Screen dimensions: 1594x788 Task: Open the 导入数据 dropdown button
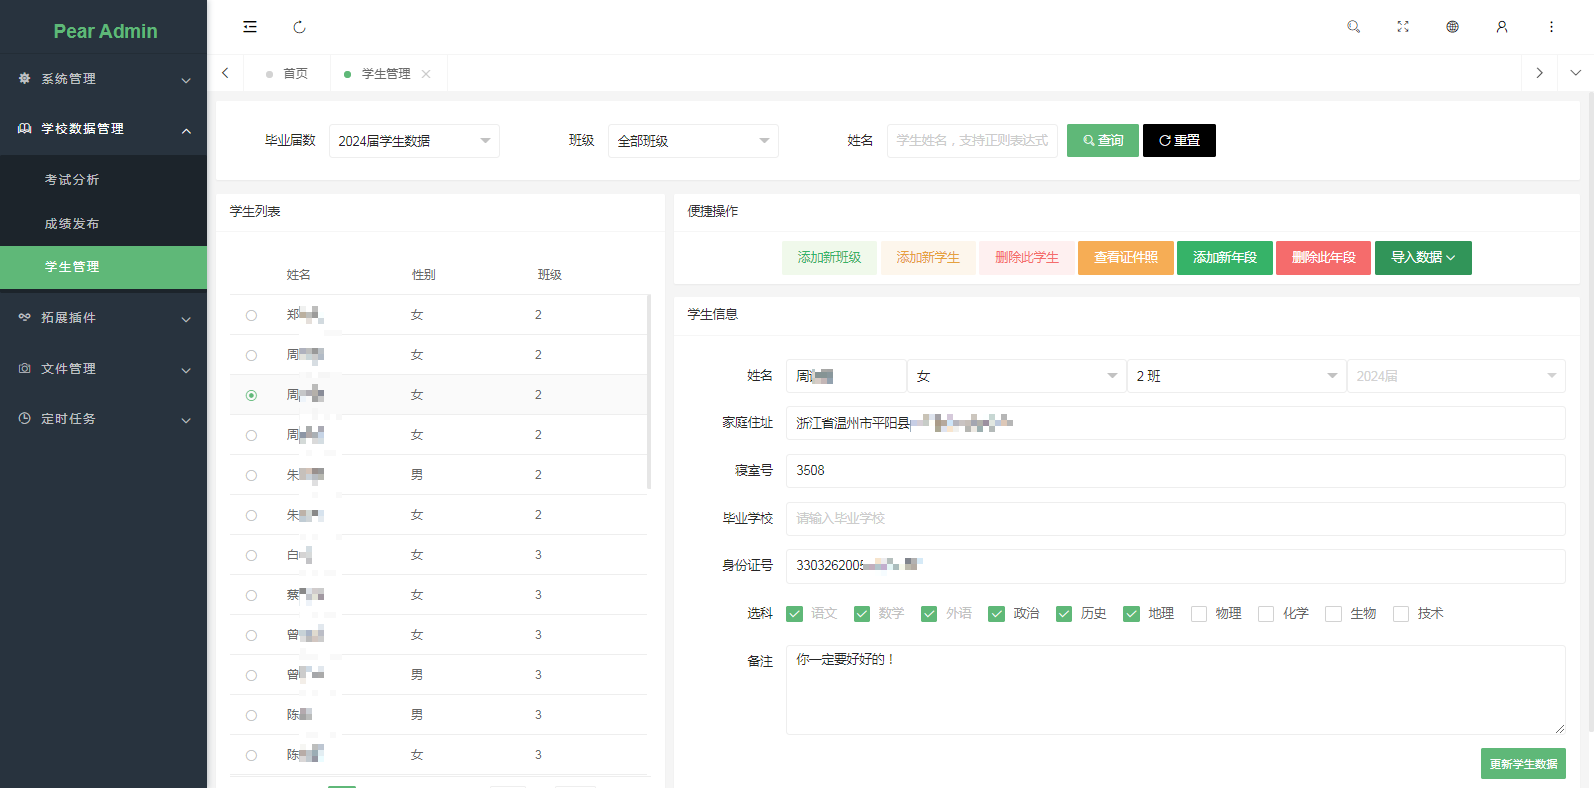(x=1423, y=258)
